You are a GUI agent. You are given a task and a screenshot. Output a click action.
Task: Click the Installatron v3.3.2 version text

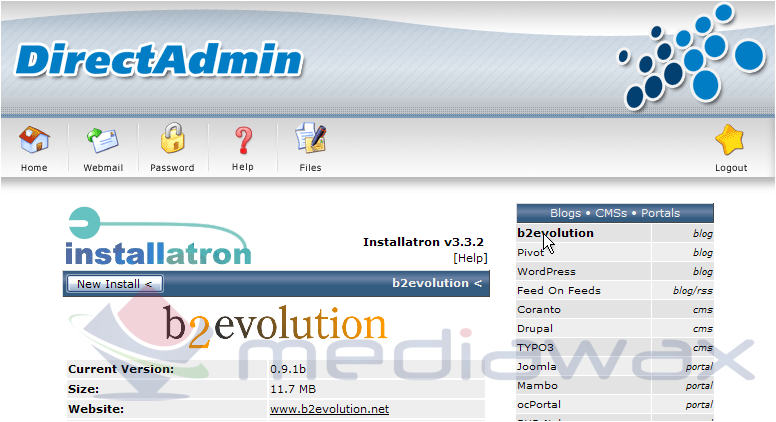click(x=423, y=242)
